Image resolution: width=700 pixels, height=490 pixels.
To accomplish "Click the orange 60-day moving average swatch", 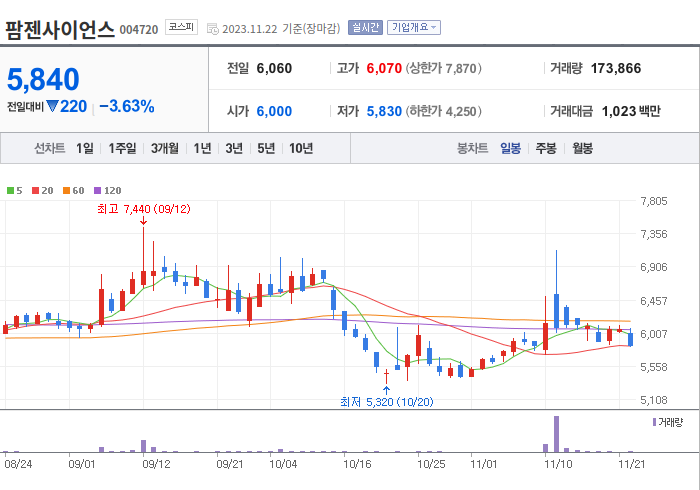I will pos(67,191).
